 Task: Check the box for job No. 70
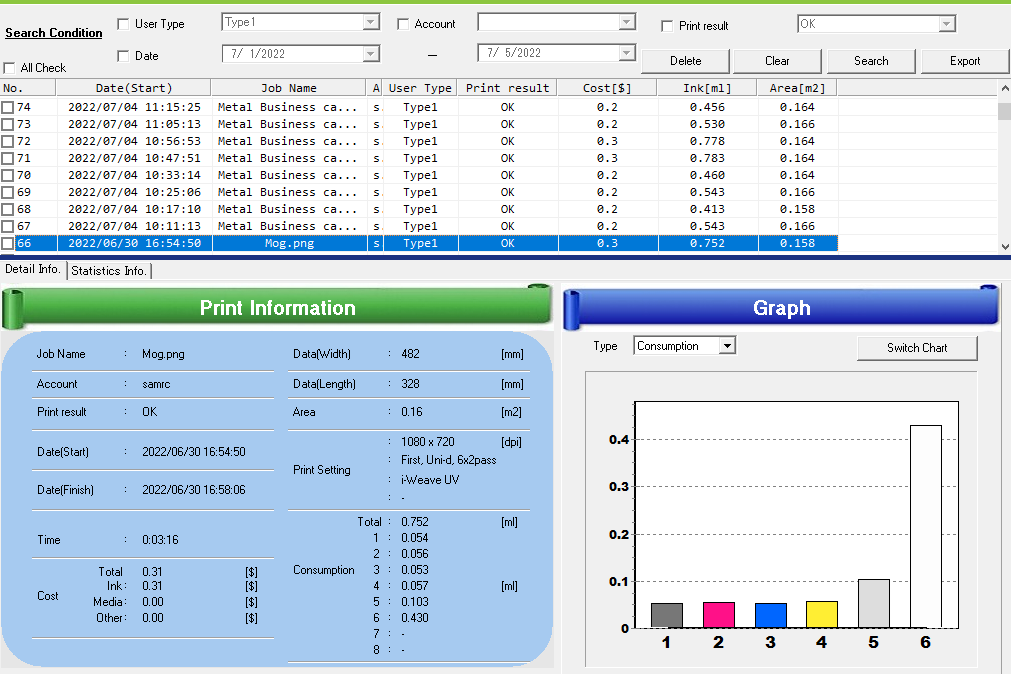click(x=8, y=175)
